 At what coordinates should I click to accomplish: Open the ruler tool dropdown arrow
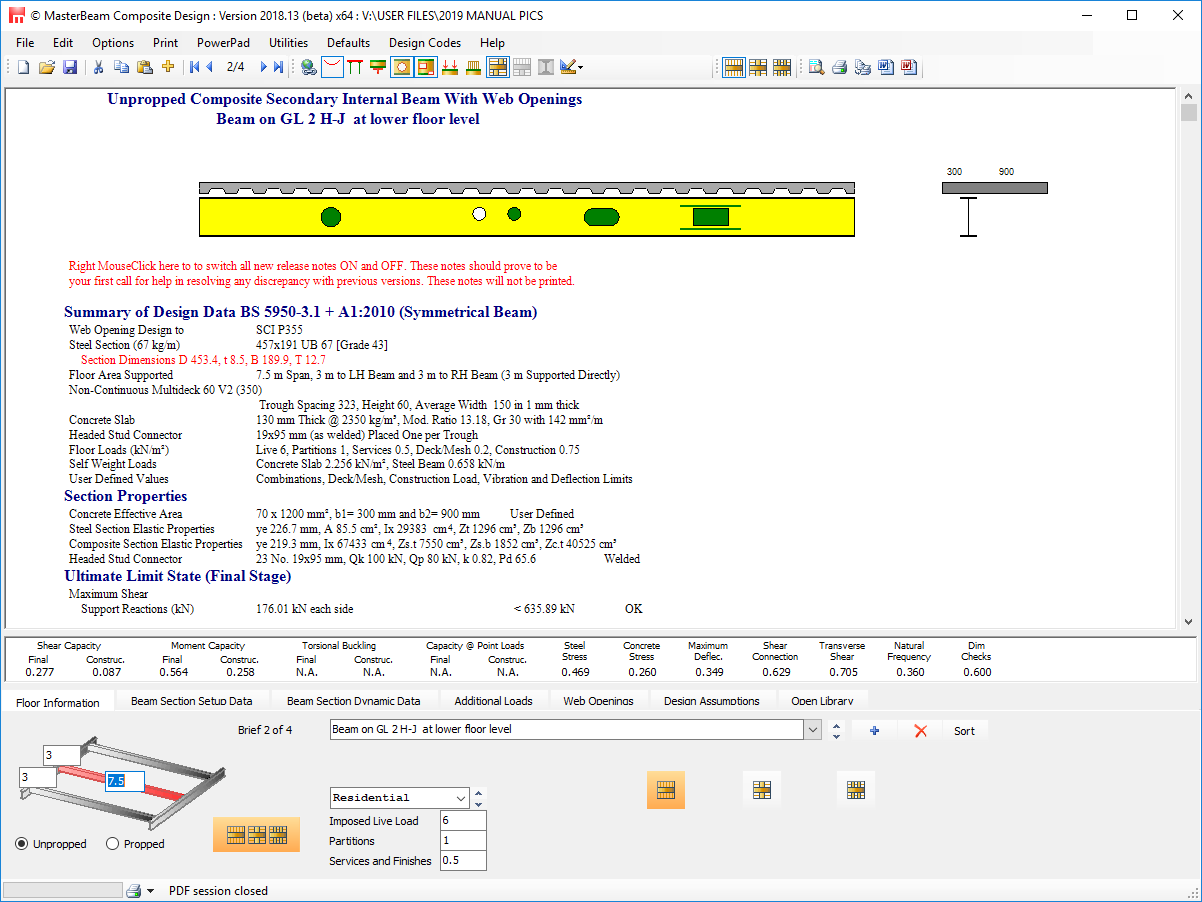tap(580, 68)
